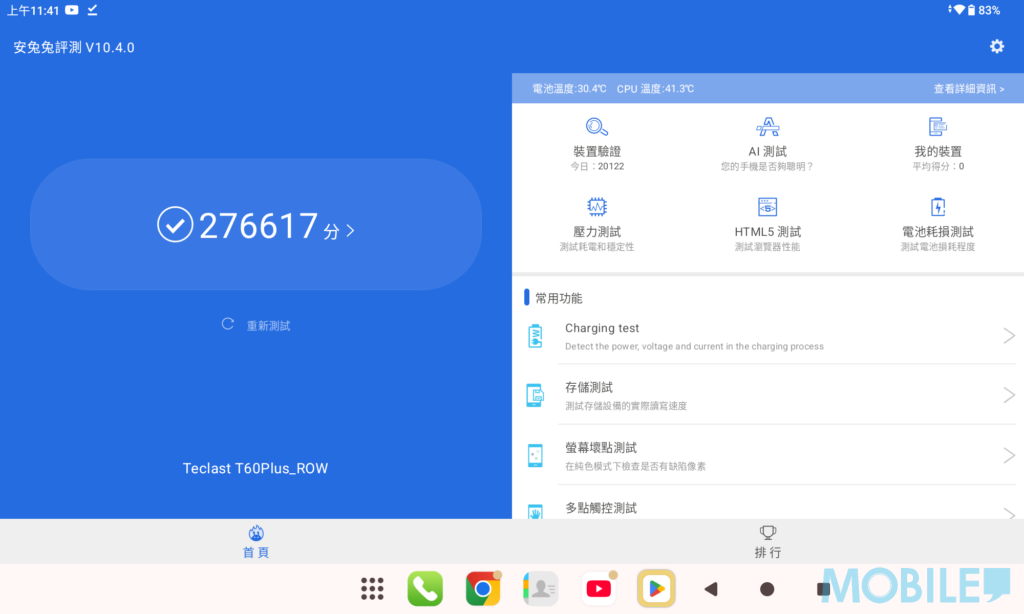Launch the AI 測試 icon
Screen dimensions: 1024x614
[x=767, y=127]
